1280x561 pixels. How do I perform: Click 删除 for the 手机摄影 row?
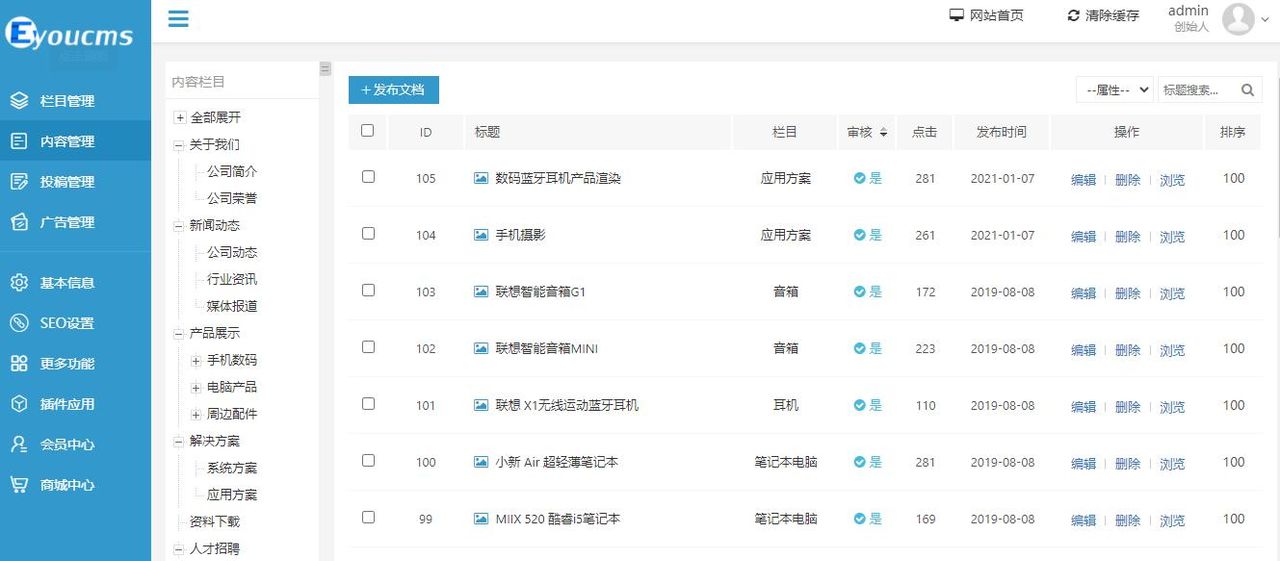click(x=1128, y=237)
